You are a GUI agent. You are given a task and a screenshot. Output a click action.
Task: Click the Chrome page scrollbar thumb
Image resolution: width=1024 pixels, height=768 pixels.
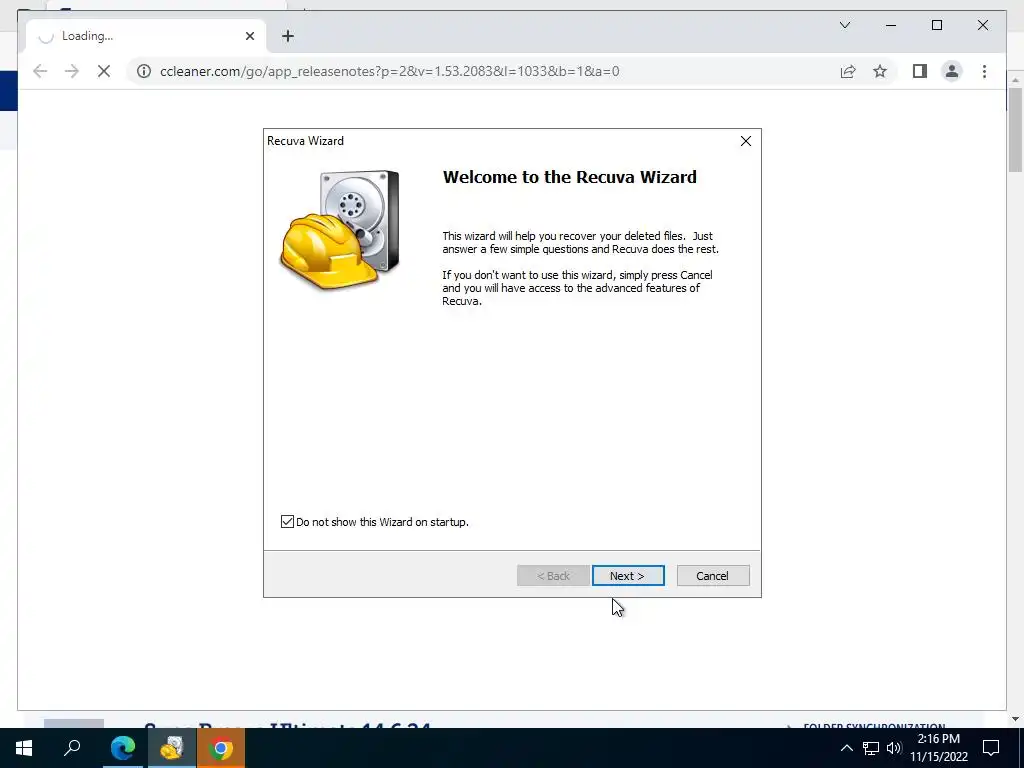point(1016,129)
